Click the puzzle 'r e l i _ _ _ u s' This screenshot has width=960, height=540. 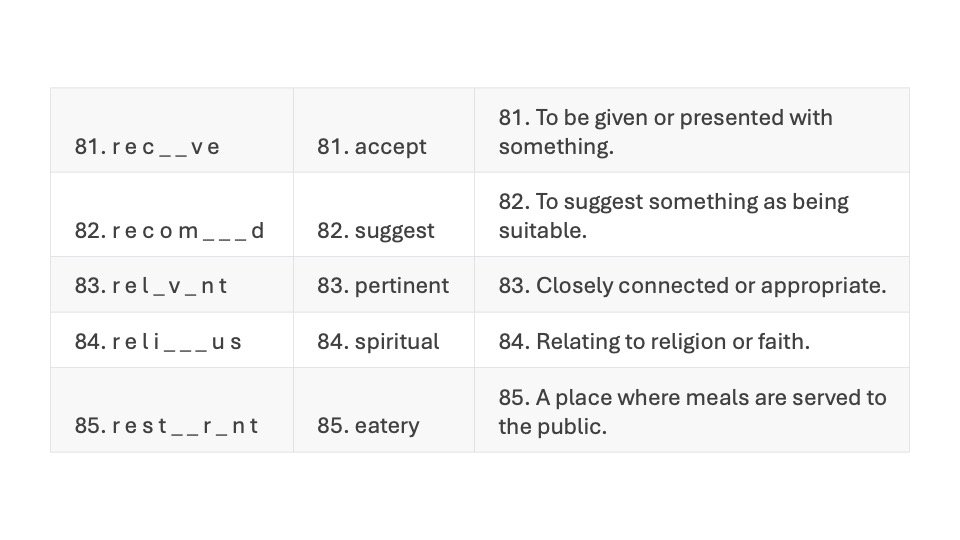(177, 342)
